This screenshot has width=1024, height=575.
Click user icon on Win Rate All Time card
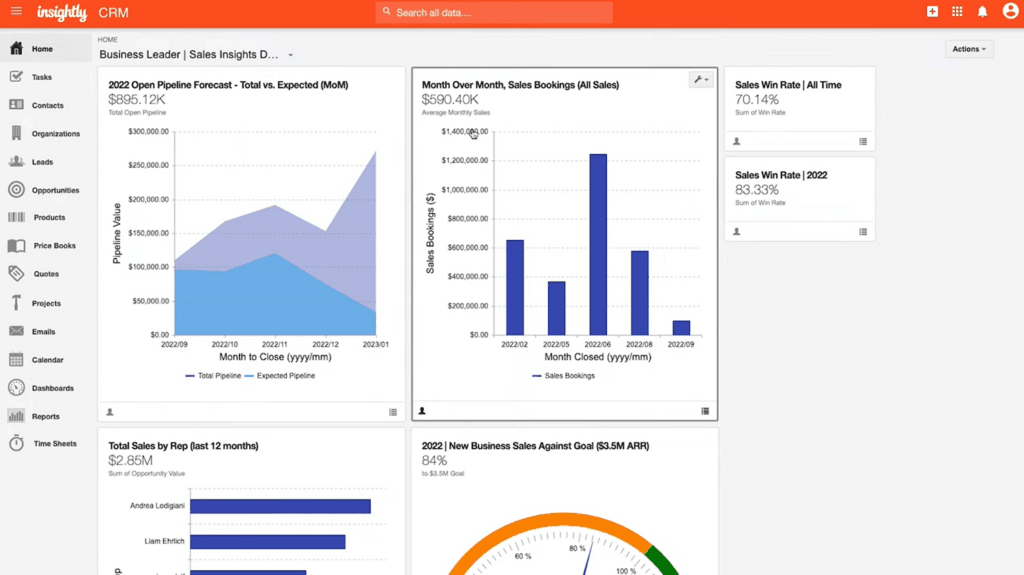click(737, 141)
